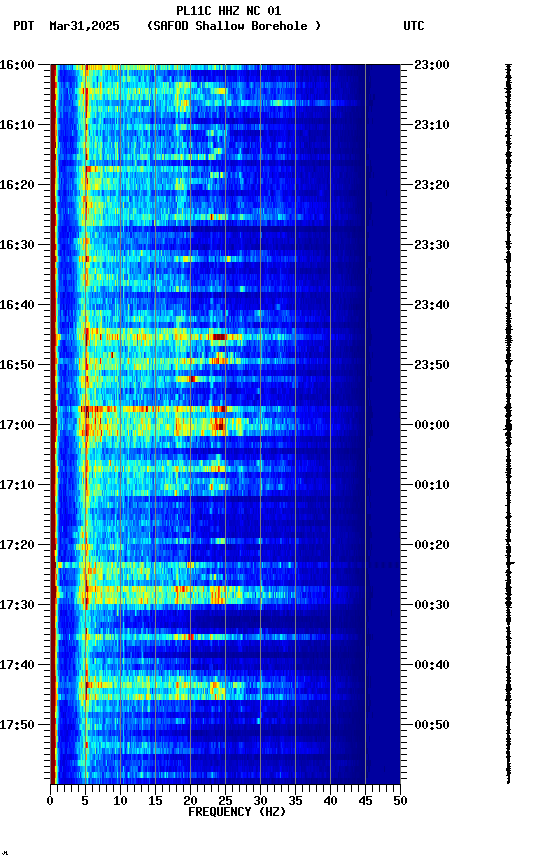Click the 00:20 UTC time label

click(432, 545)
